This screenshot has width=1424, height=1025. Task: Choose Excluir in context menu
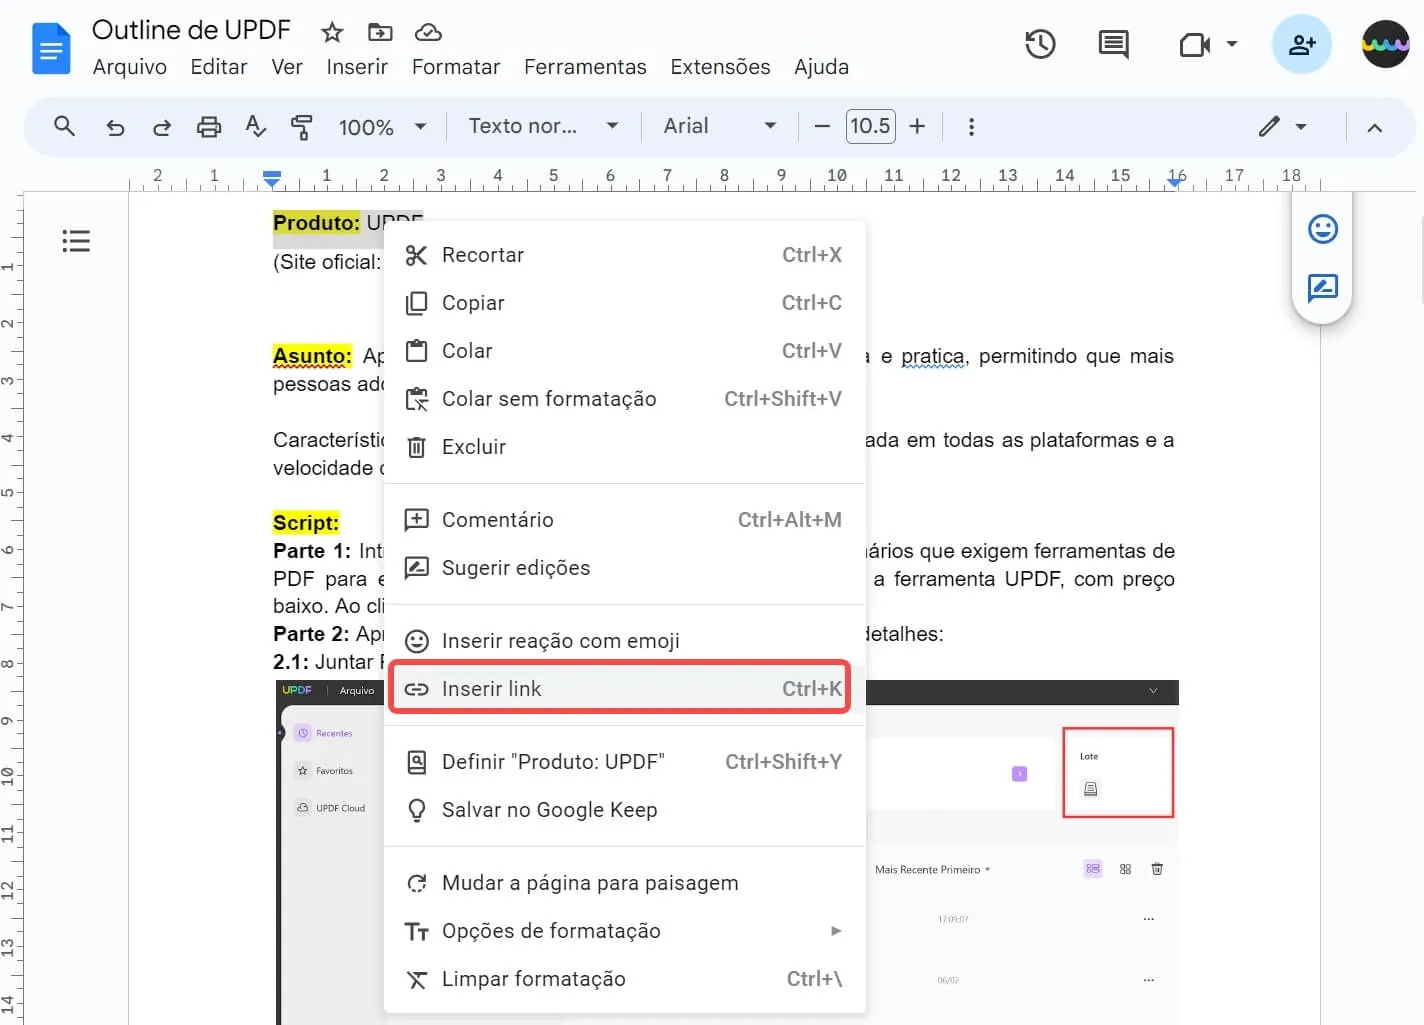coord(625,447)
